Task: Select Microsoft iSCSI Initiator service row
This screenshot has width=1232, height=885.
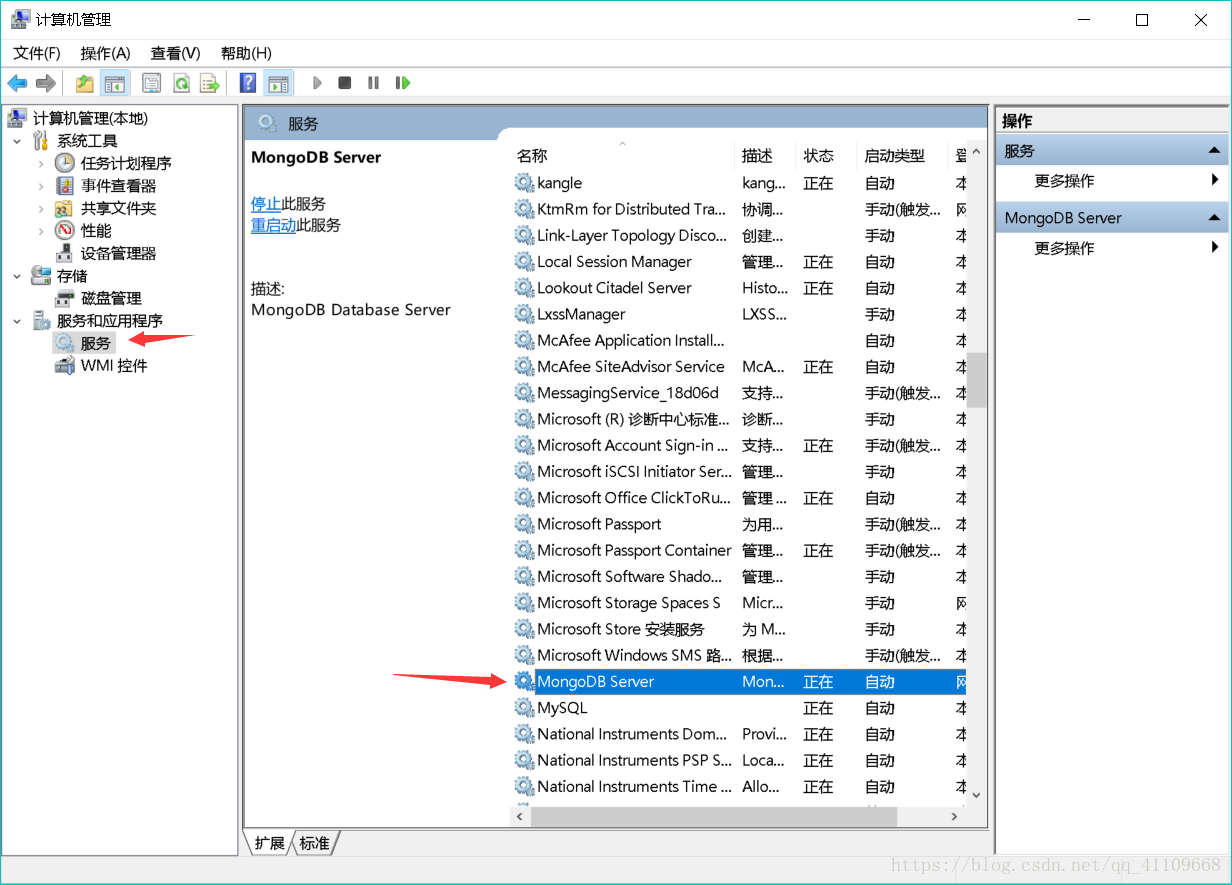Action: pos(738,472)
